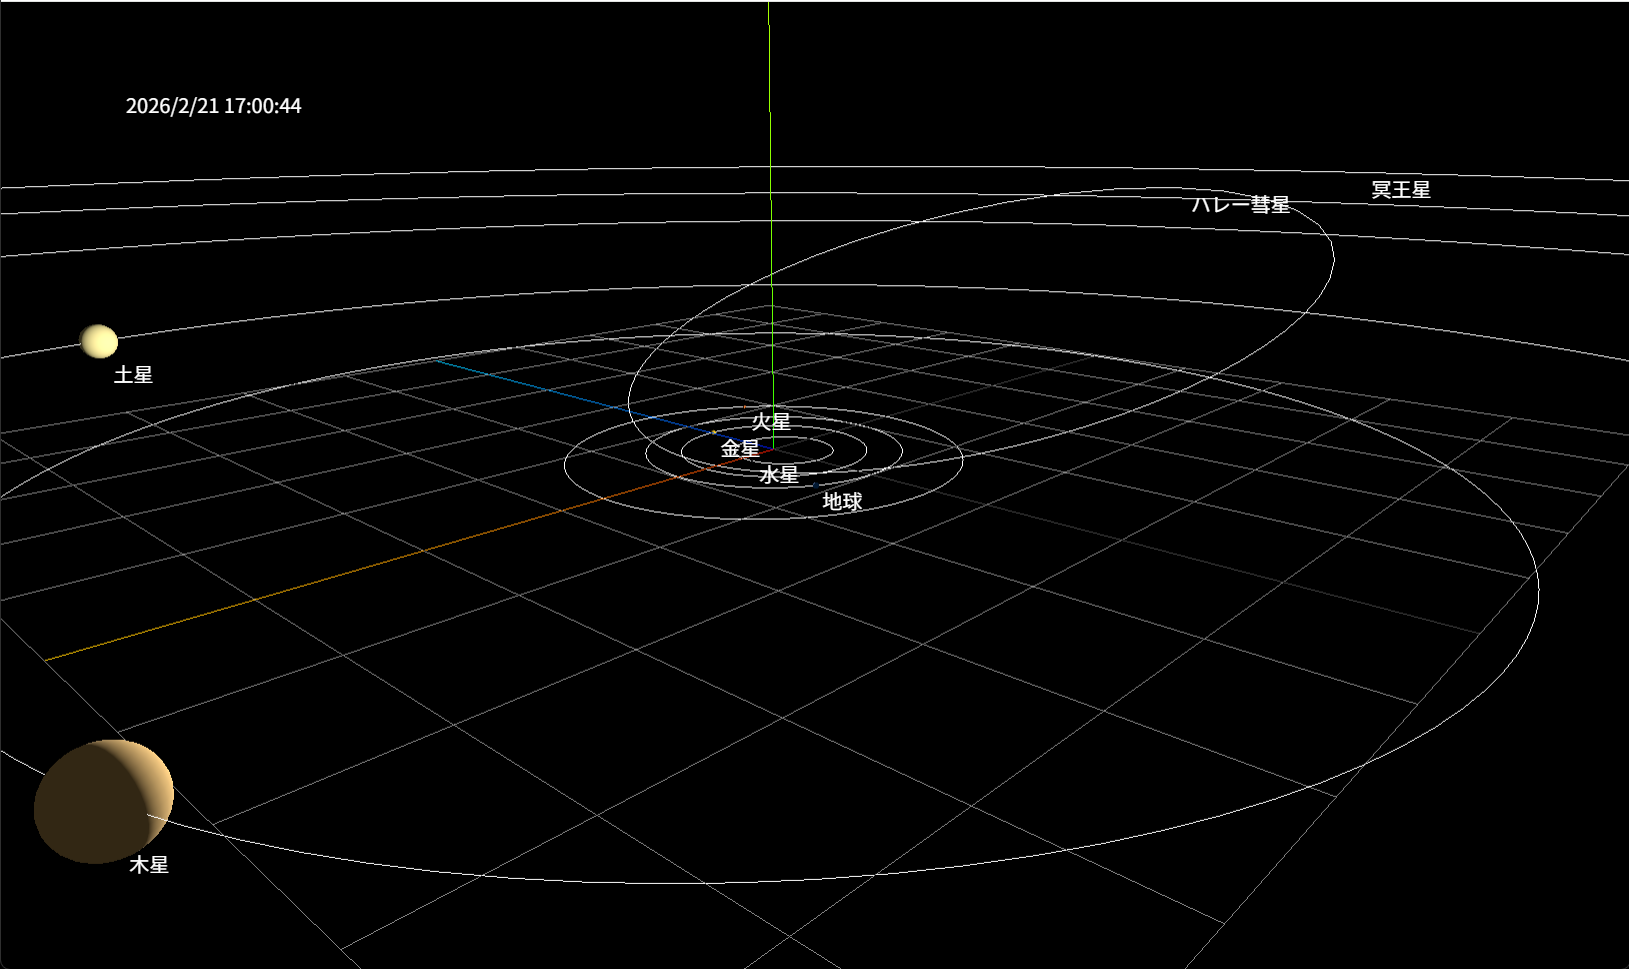Click the date and time 2026/2/21 17:00:44
The height and width of the screenshot is (969, 1629).
tap(213, 106)
